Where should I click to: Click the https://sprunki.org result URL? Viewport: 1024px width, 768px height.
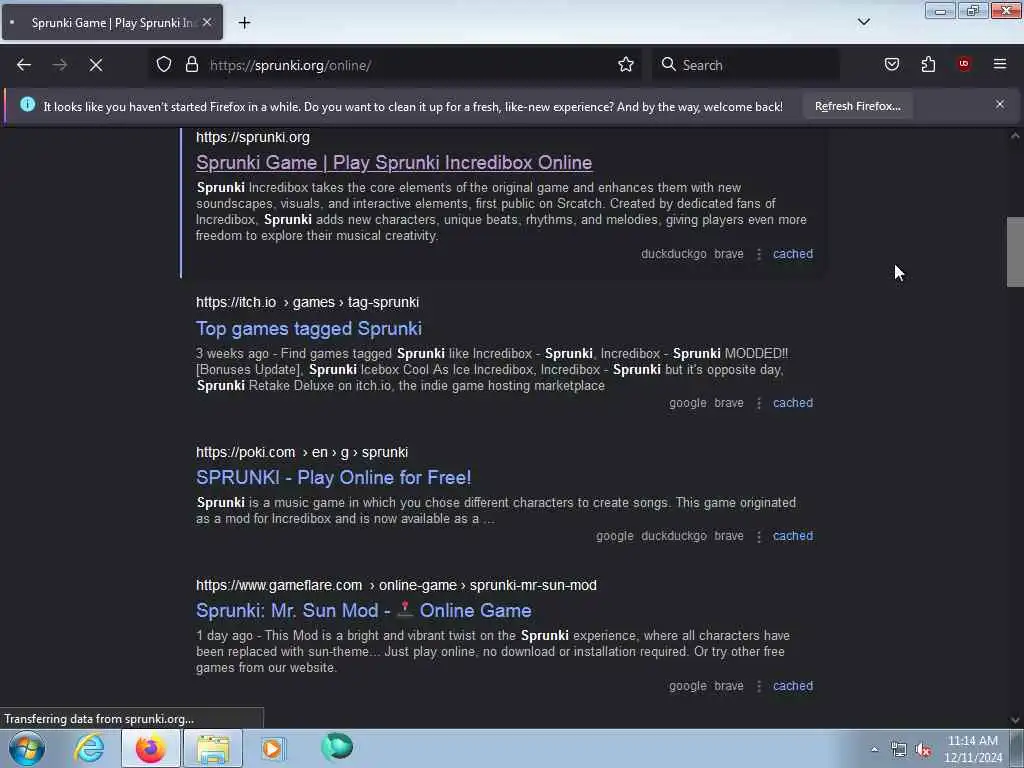click(x=253, y=137)
